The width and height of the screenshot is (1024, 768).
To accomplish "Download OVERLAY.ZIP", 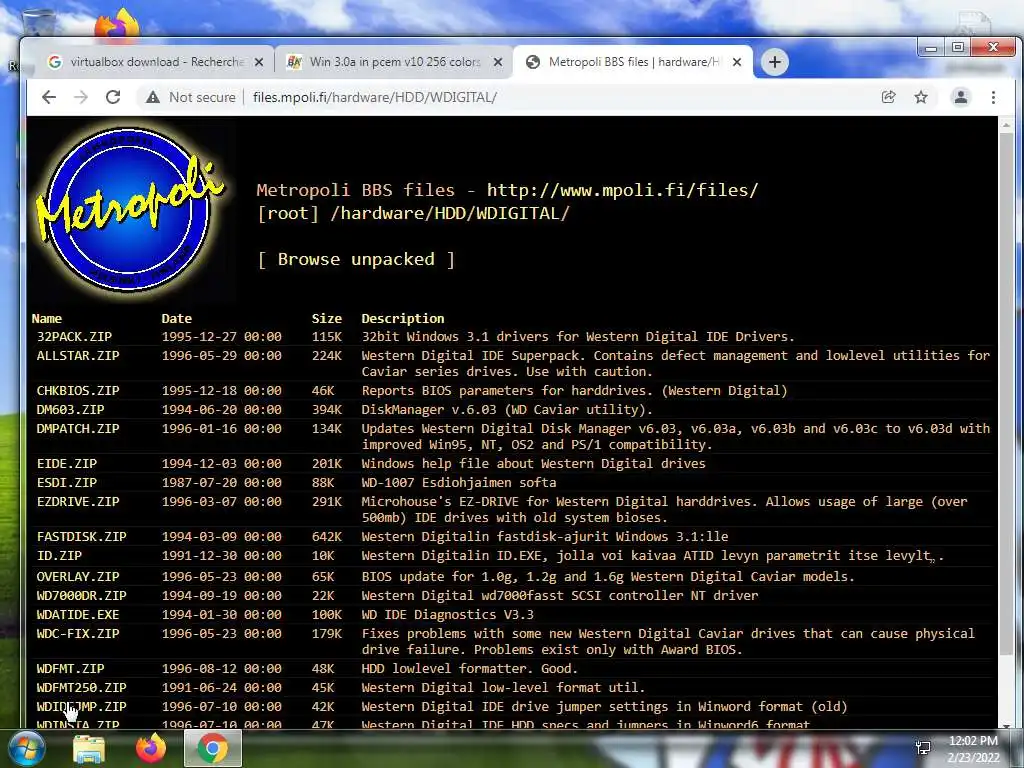I will click(x=78, y=577).
